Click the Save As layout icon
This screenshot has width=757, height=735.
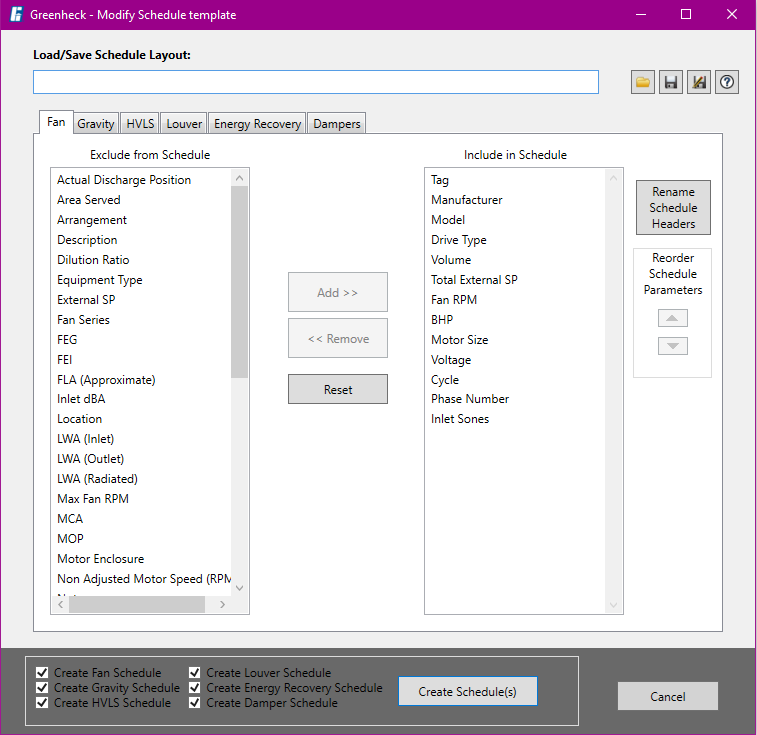point(699,82)
